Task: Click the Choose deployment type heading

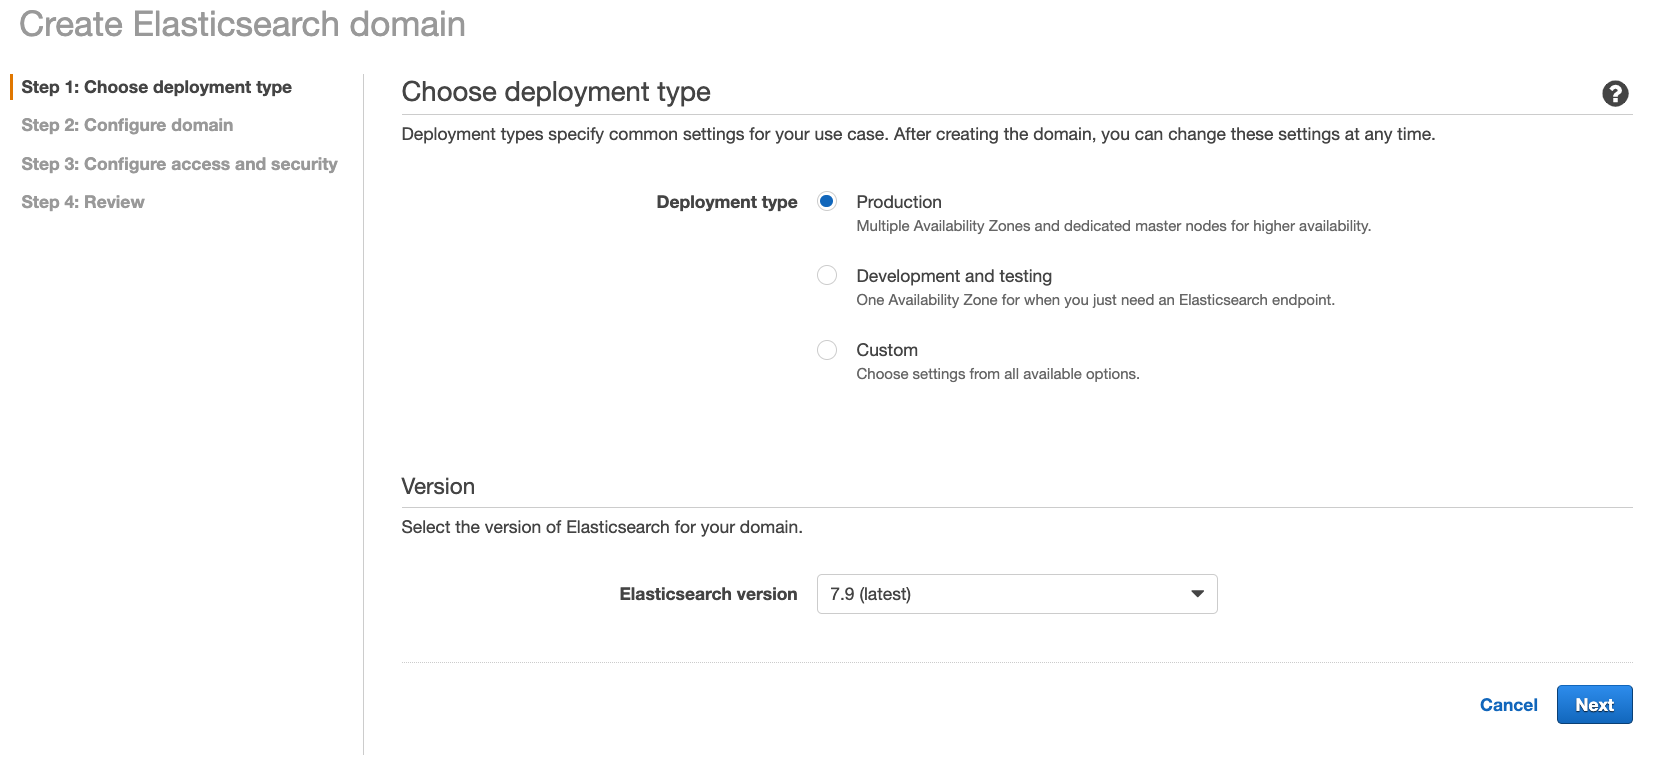Action: (x=556, y=92)
